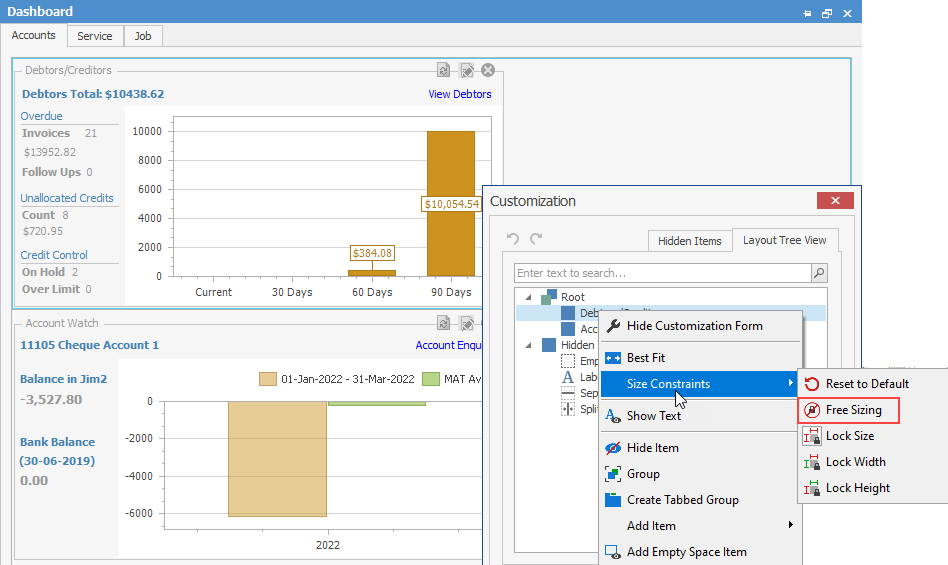Click the refresh icon on Account Watch
The width and height of the screenshot is (948, 565).
click(x=444, y=323)
